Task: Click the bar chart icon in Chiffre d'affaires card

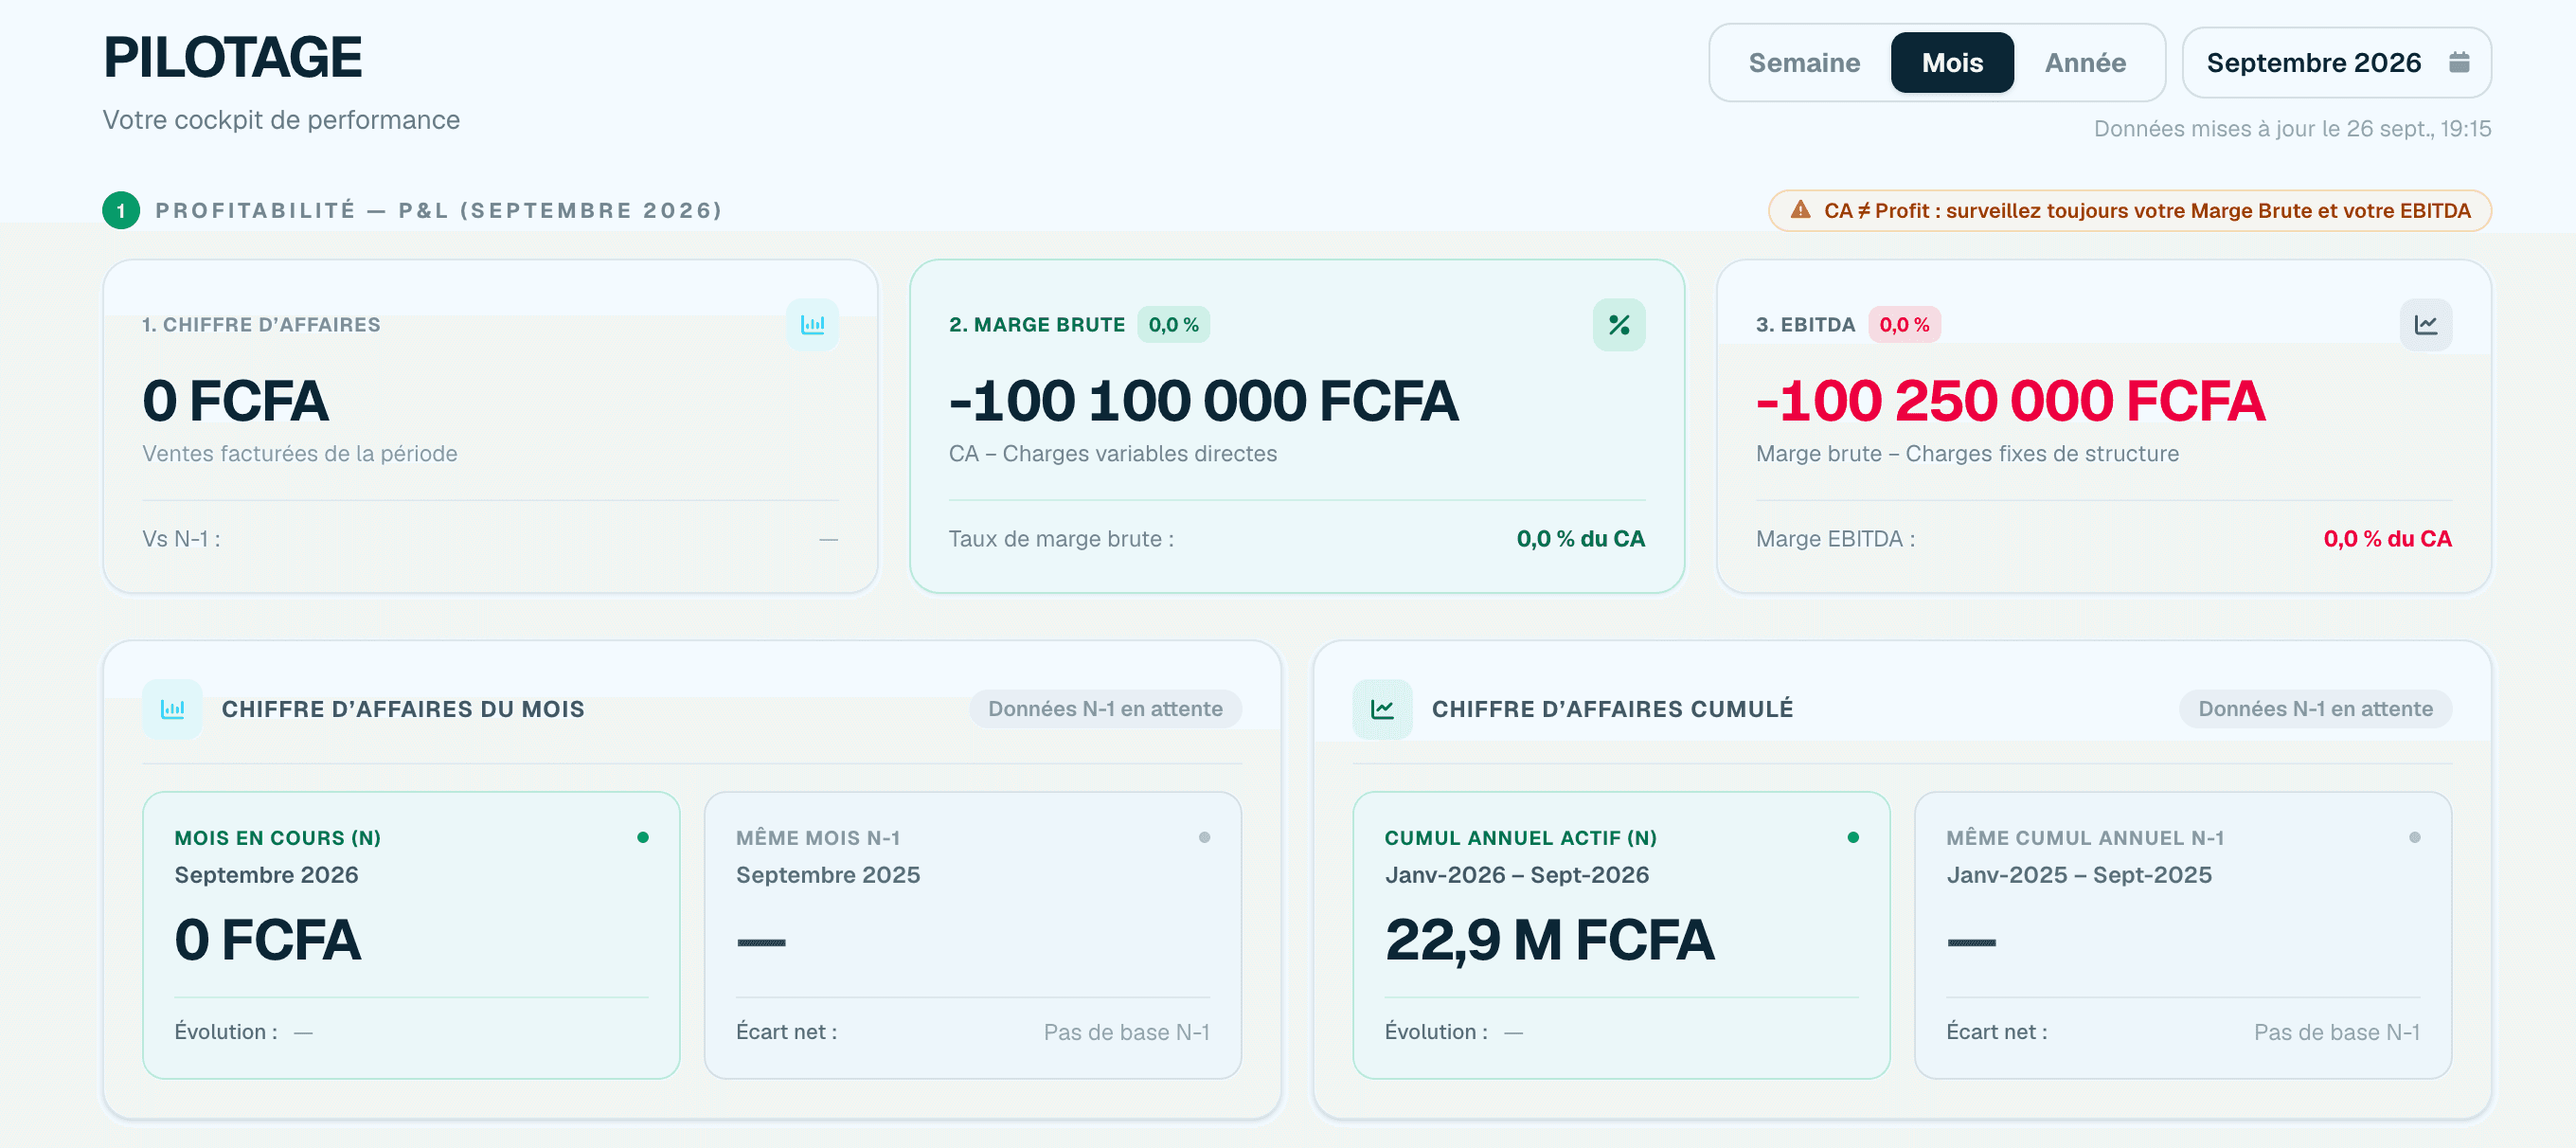Action: pos(812,325)
